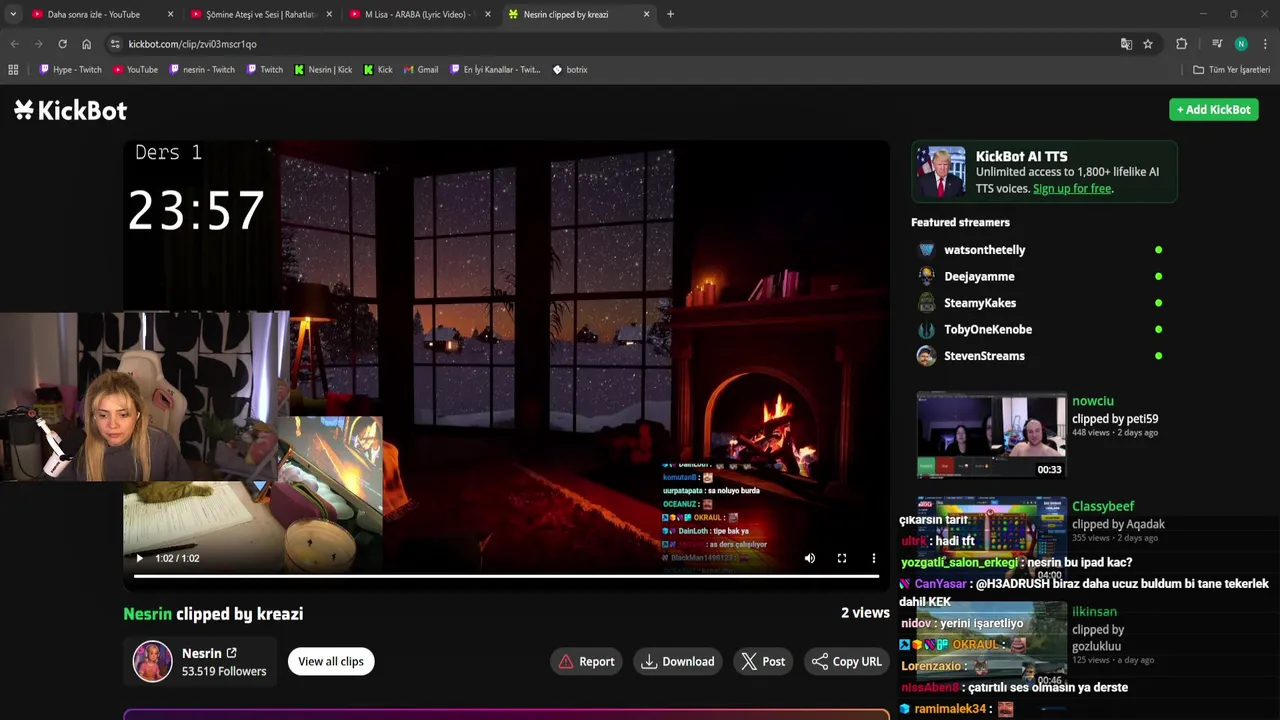Open YouTube bookmark

[x=135, y=70]
